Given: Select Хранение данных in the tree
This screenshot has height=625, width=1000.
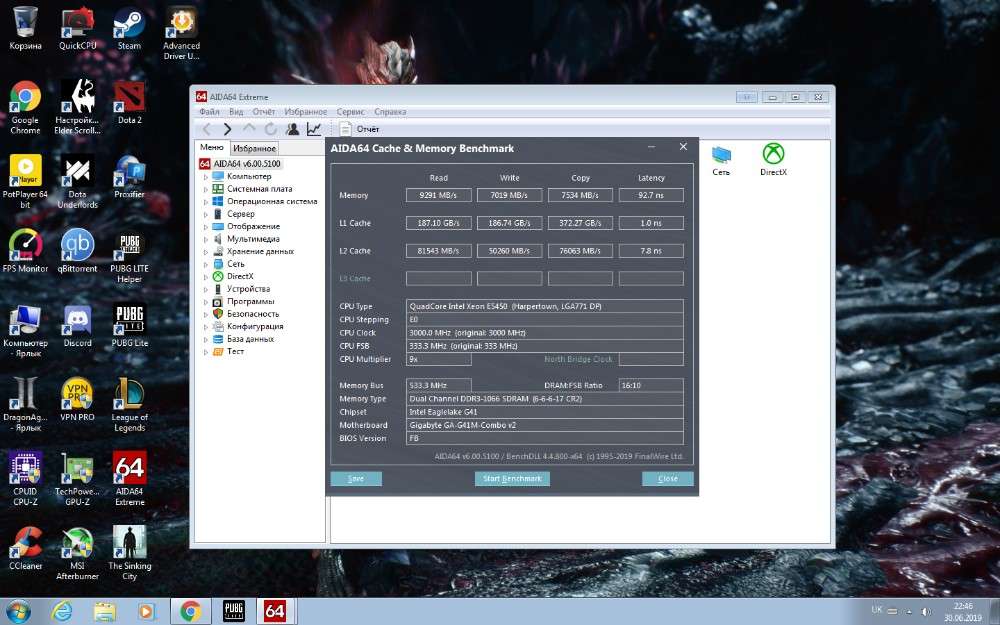Looking at the screenshot, I should point(260,251).
